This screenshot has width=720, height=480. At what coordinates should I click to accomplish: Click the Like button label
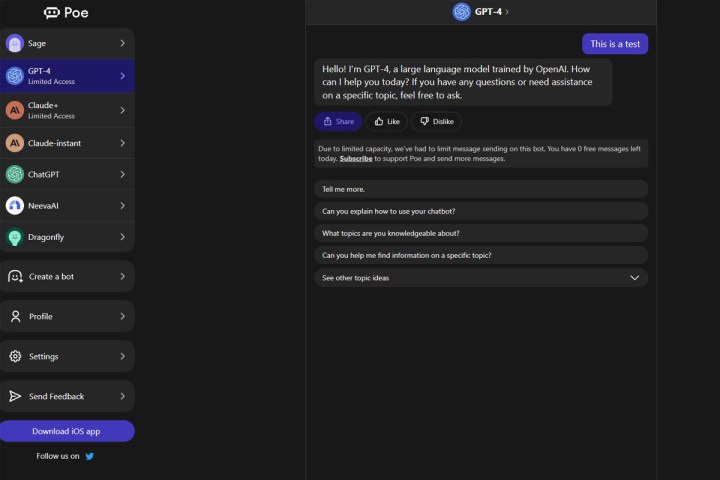(393, 122)
